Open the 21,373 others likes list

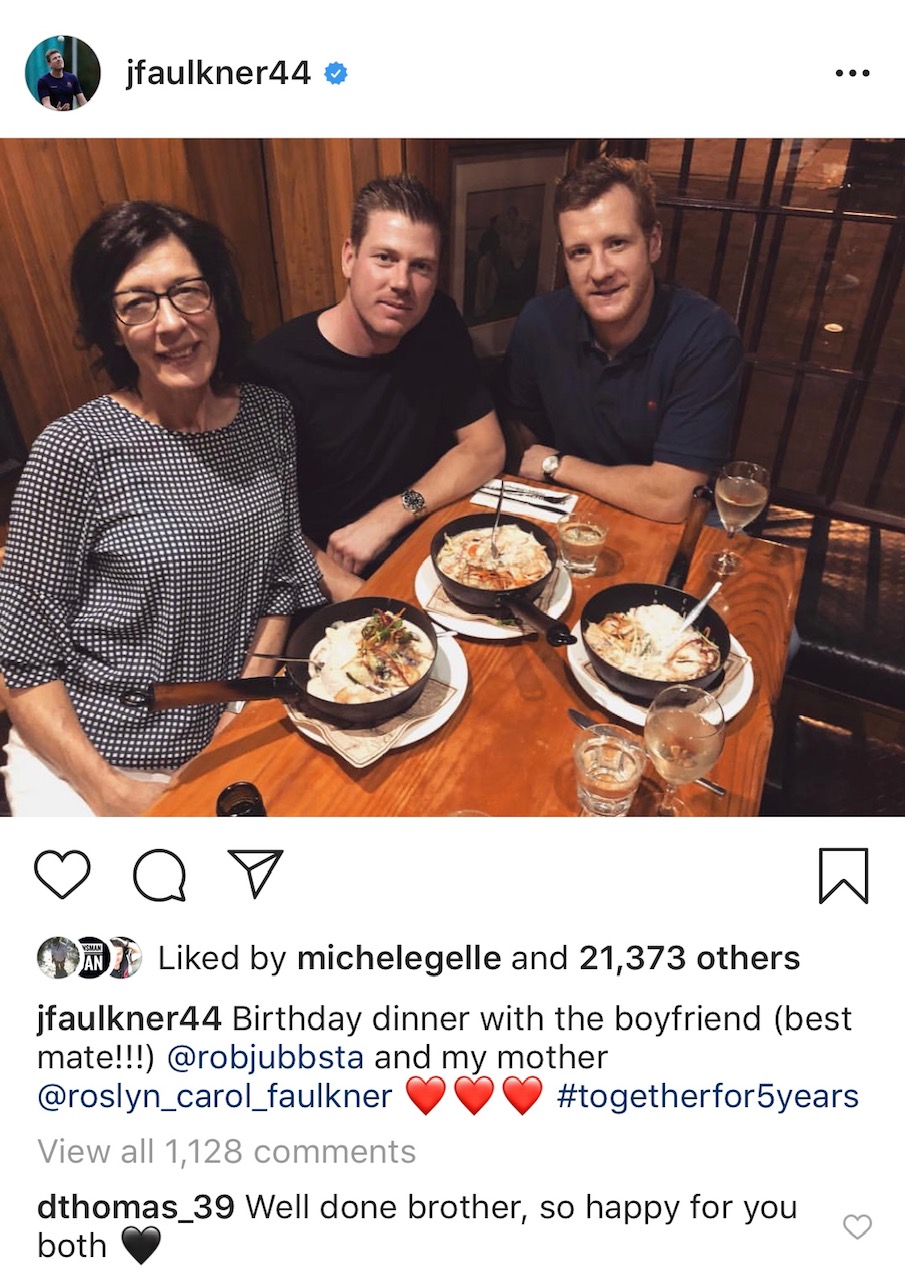[x=690, y=958]
